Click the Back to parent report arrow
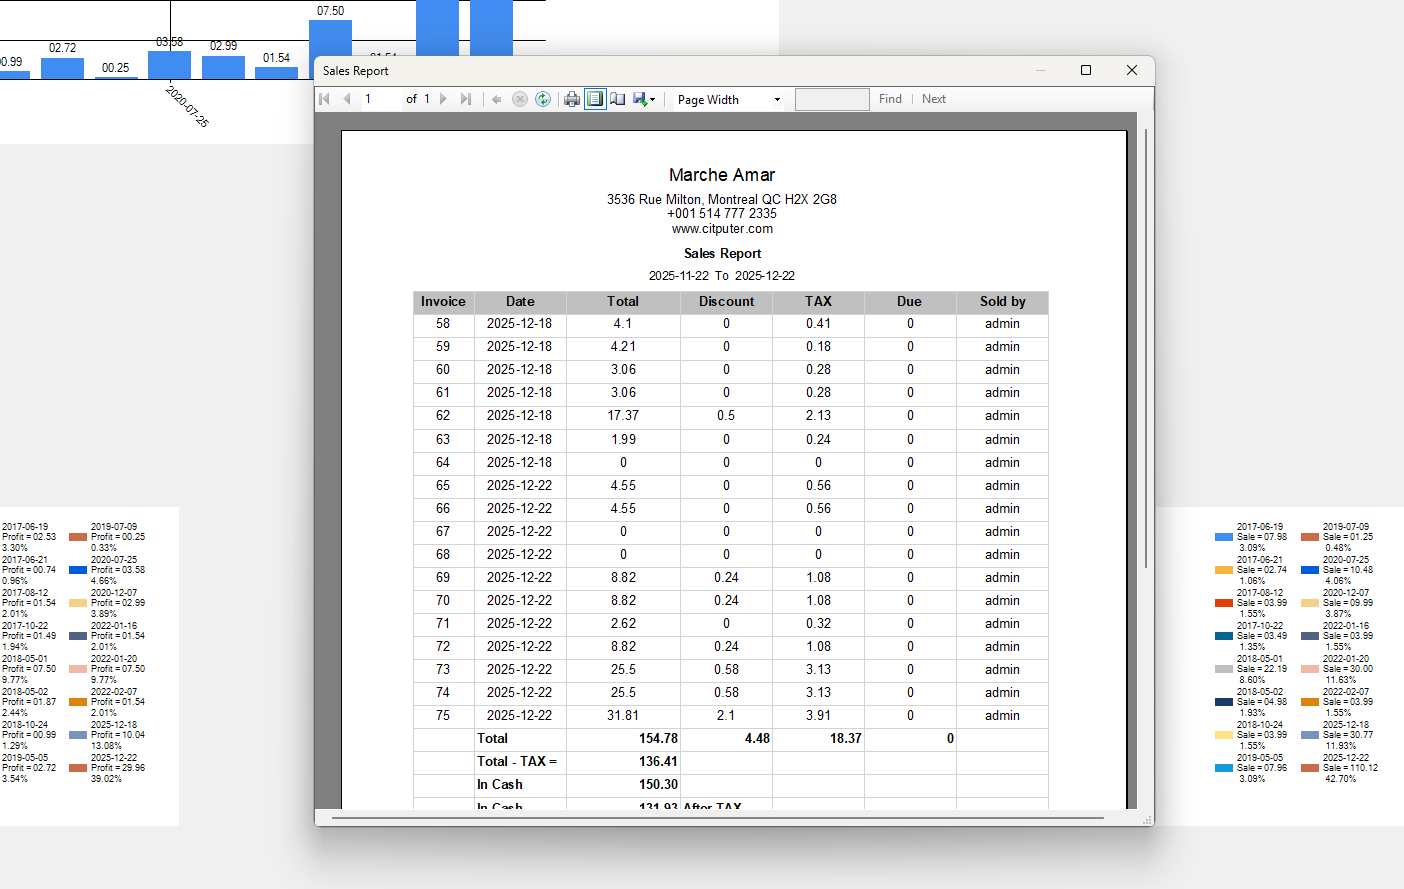 click(497, 99)
